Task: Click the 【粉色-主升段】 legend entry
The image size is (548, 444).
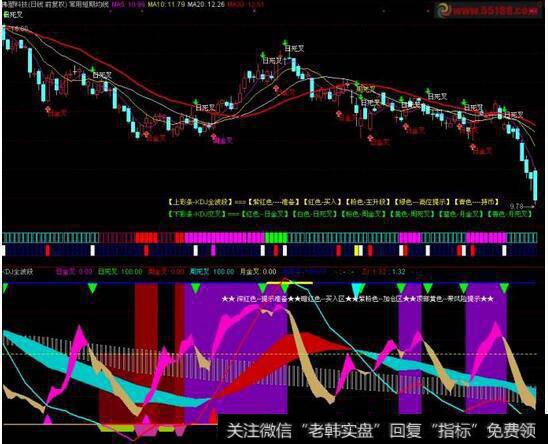Action: (x=368, y=202)
